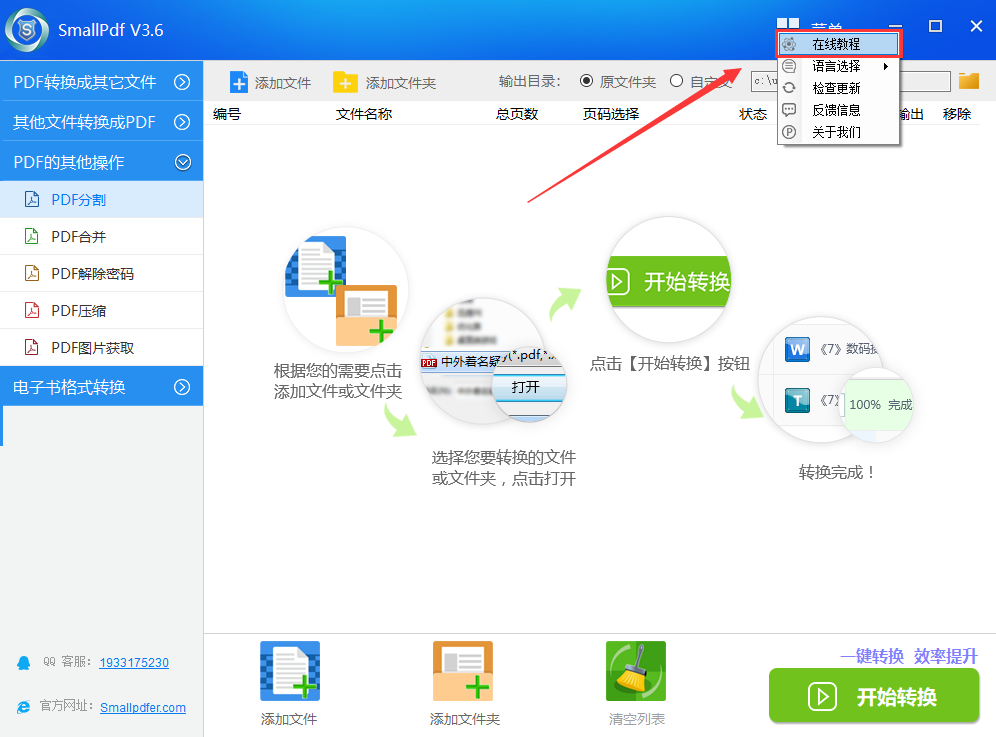Screen dimensions: 996x737
Task: Click the SmallPdf shield logo
Action: (x=27, y=30)
